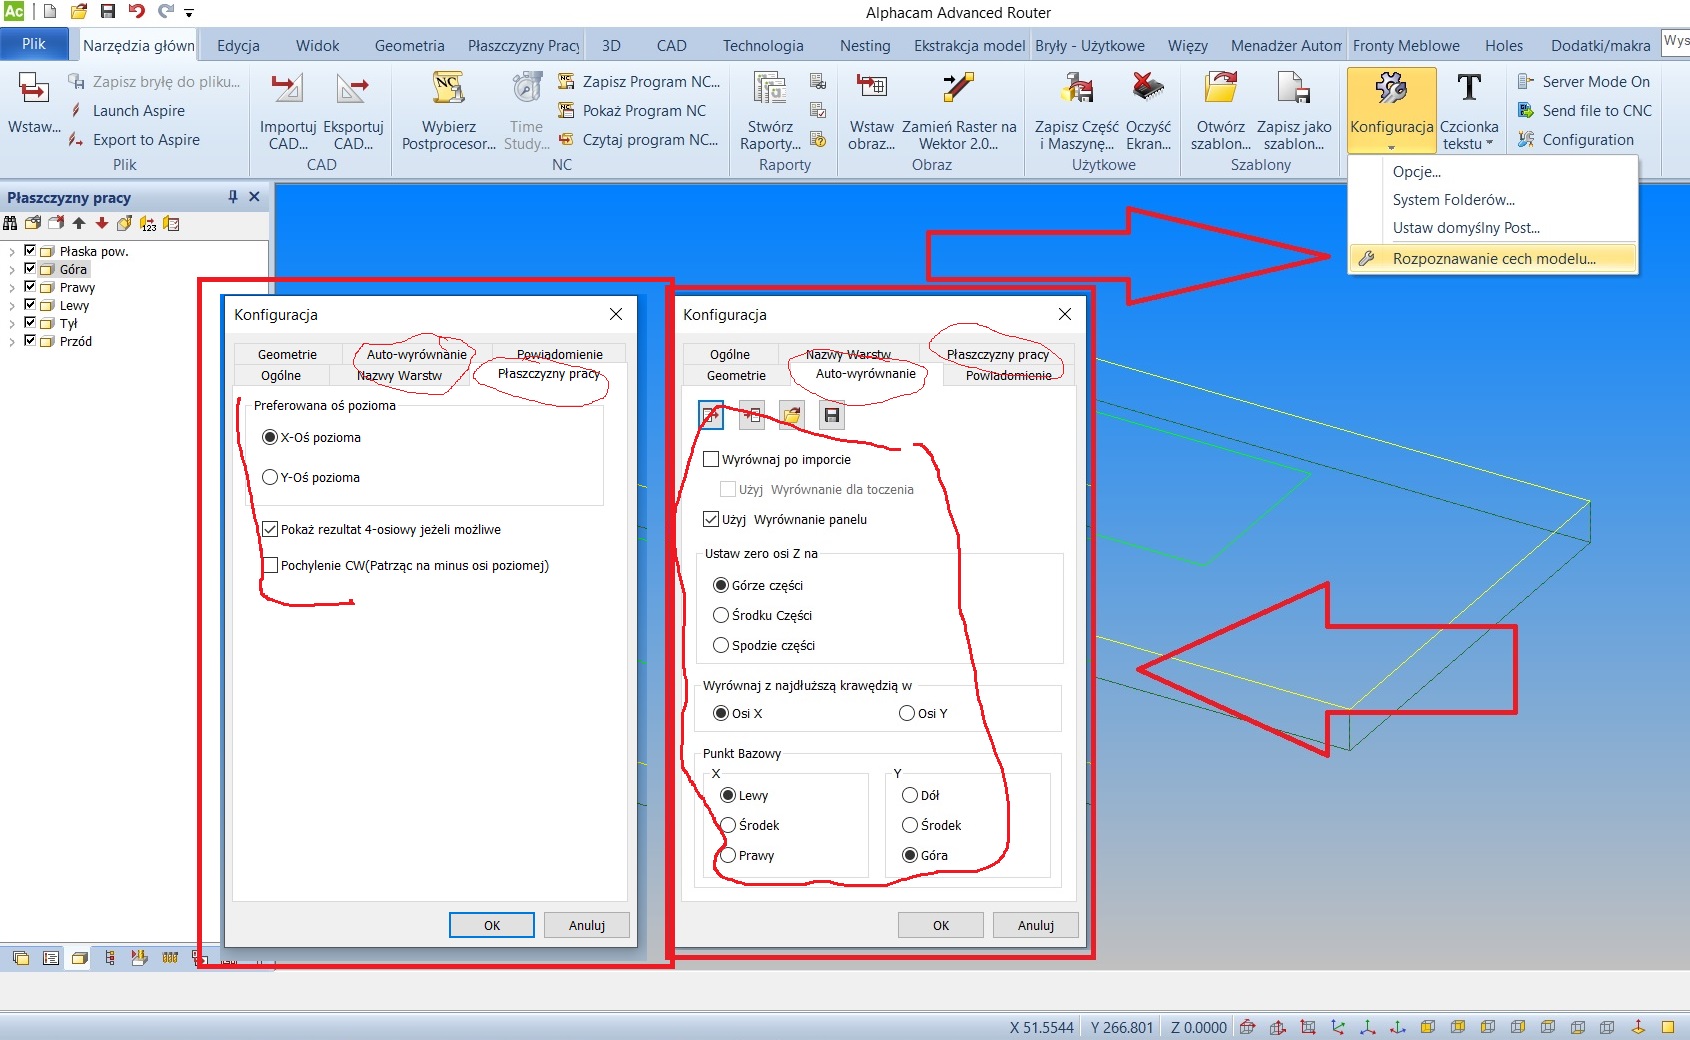Enable Wyrównaj po imporcie checkbox
The height and width of the screenshot is (1040, 1690).
click(x=711, y=459)
